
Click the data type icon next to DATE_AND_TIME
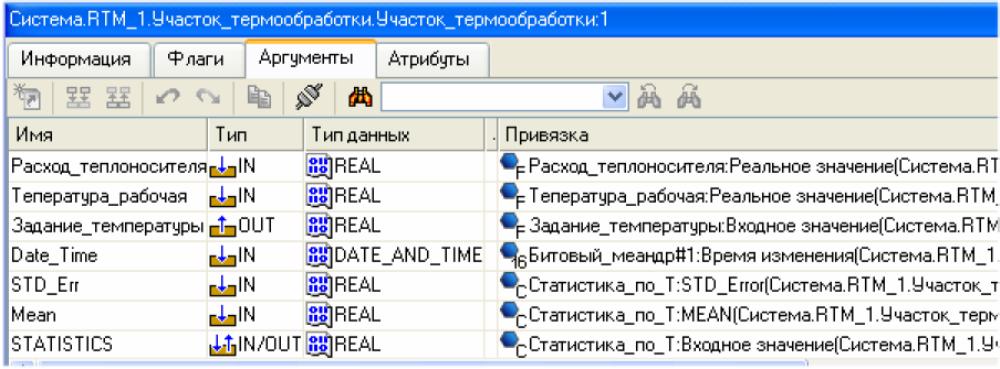(320, 256)
